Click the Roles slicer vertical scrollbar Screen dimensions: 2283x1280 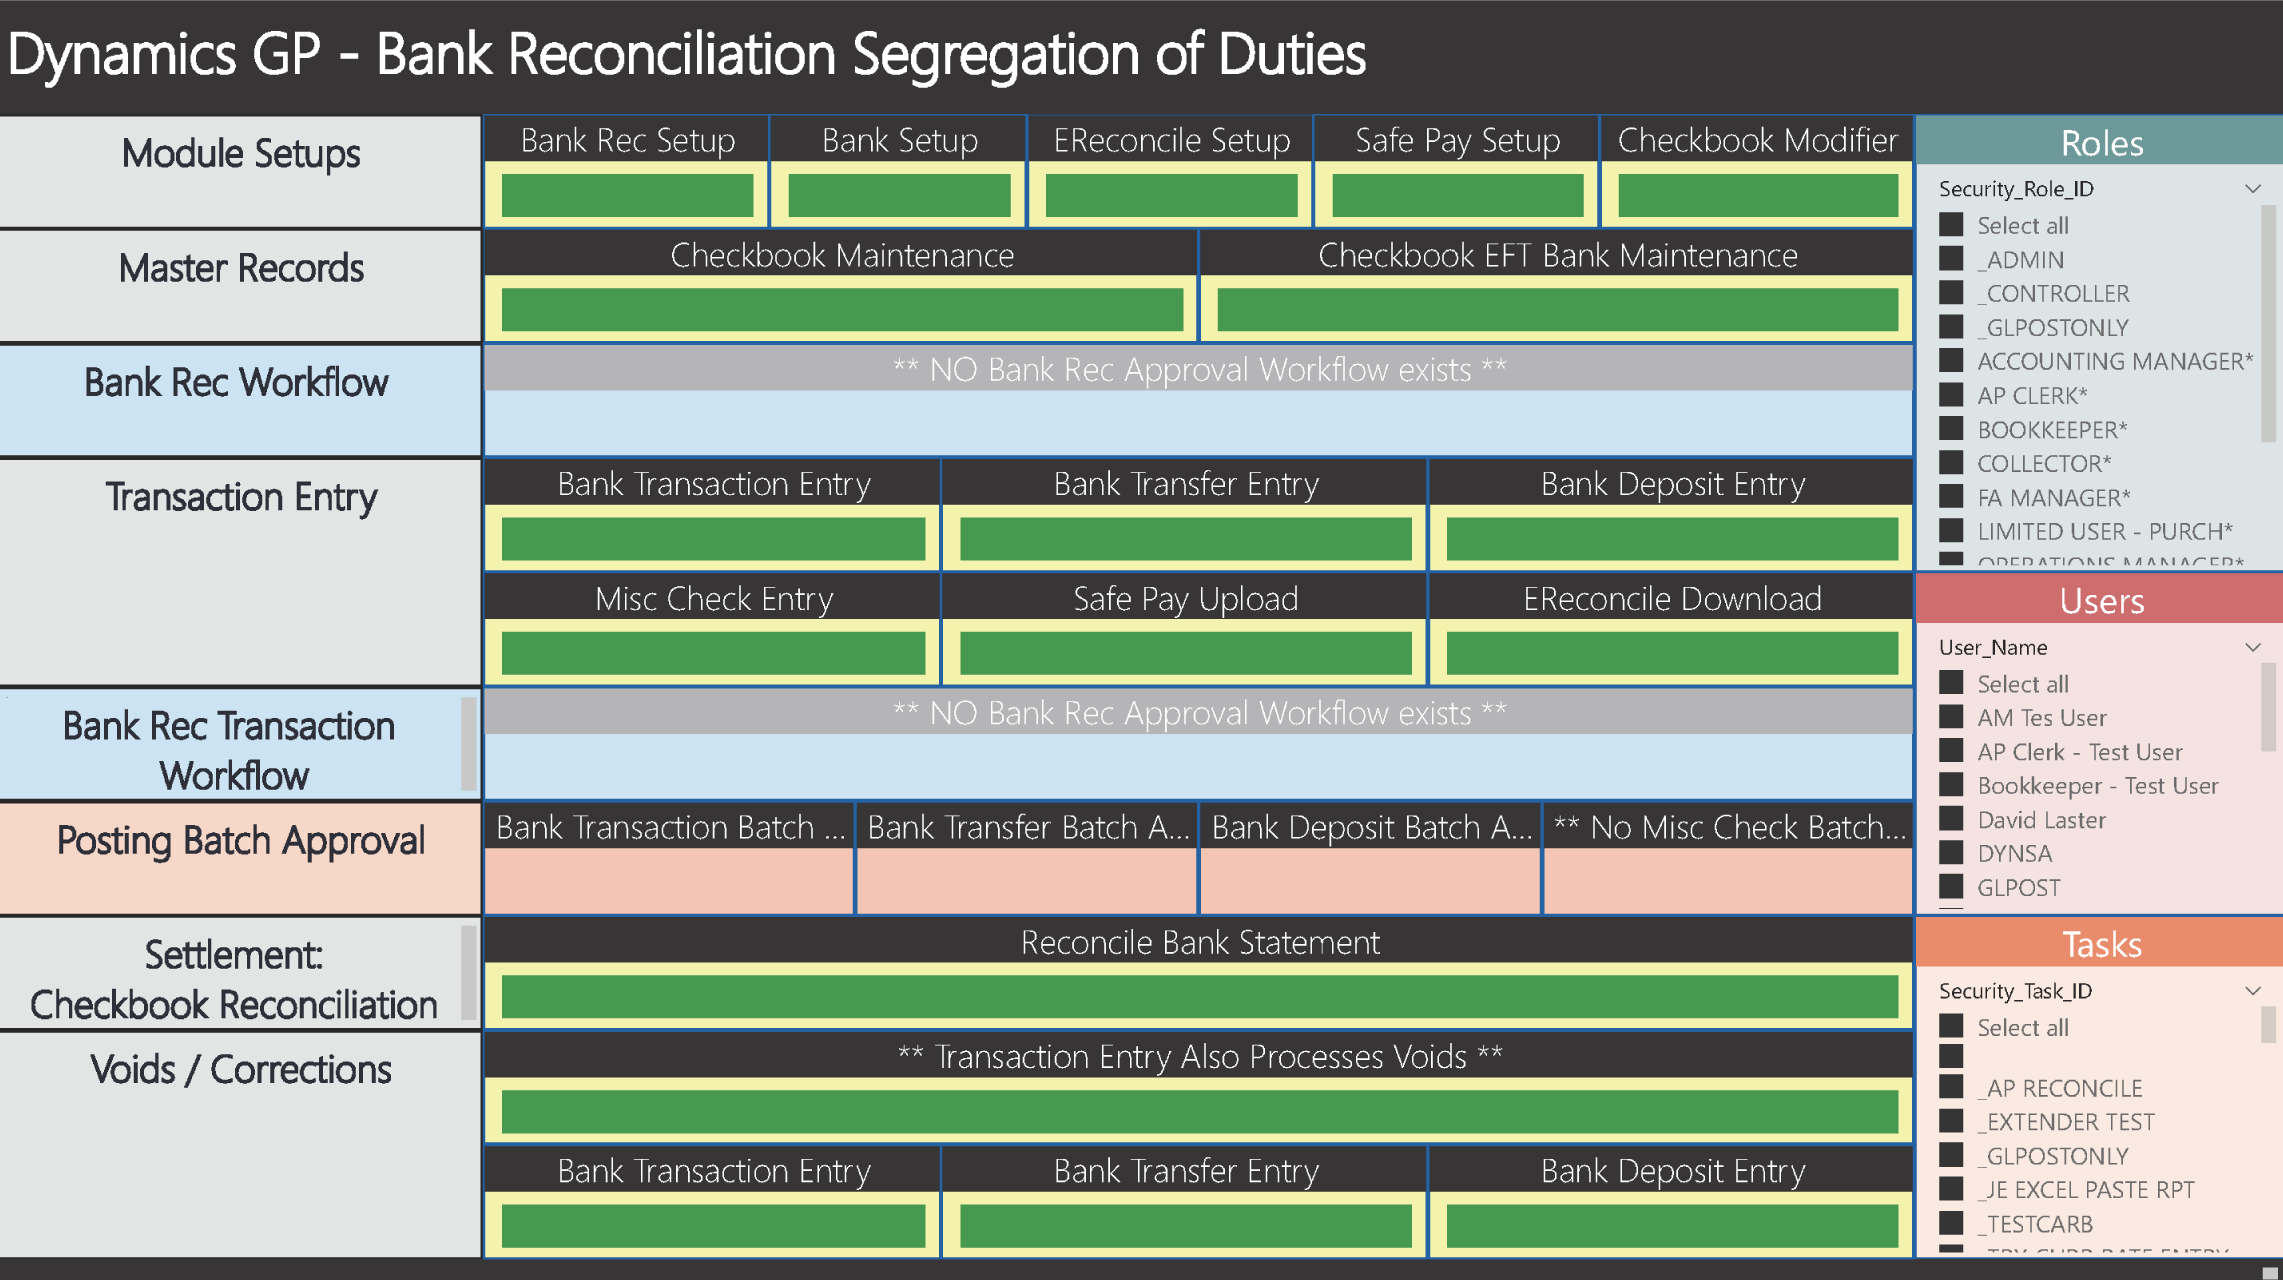coord(2268,322)
